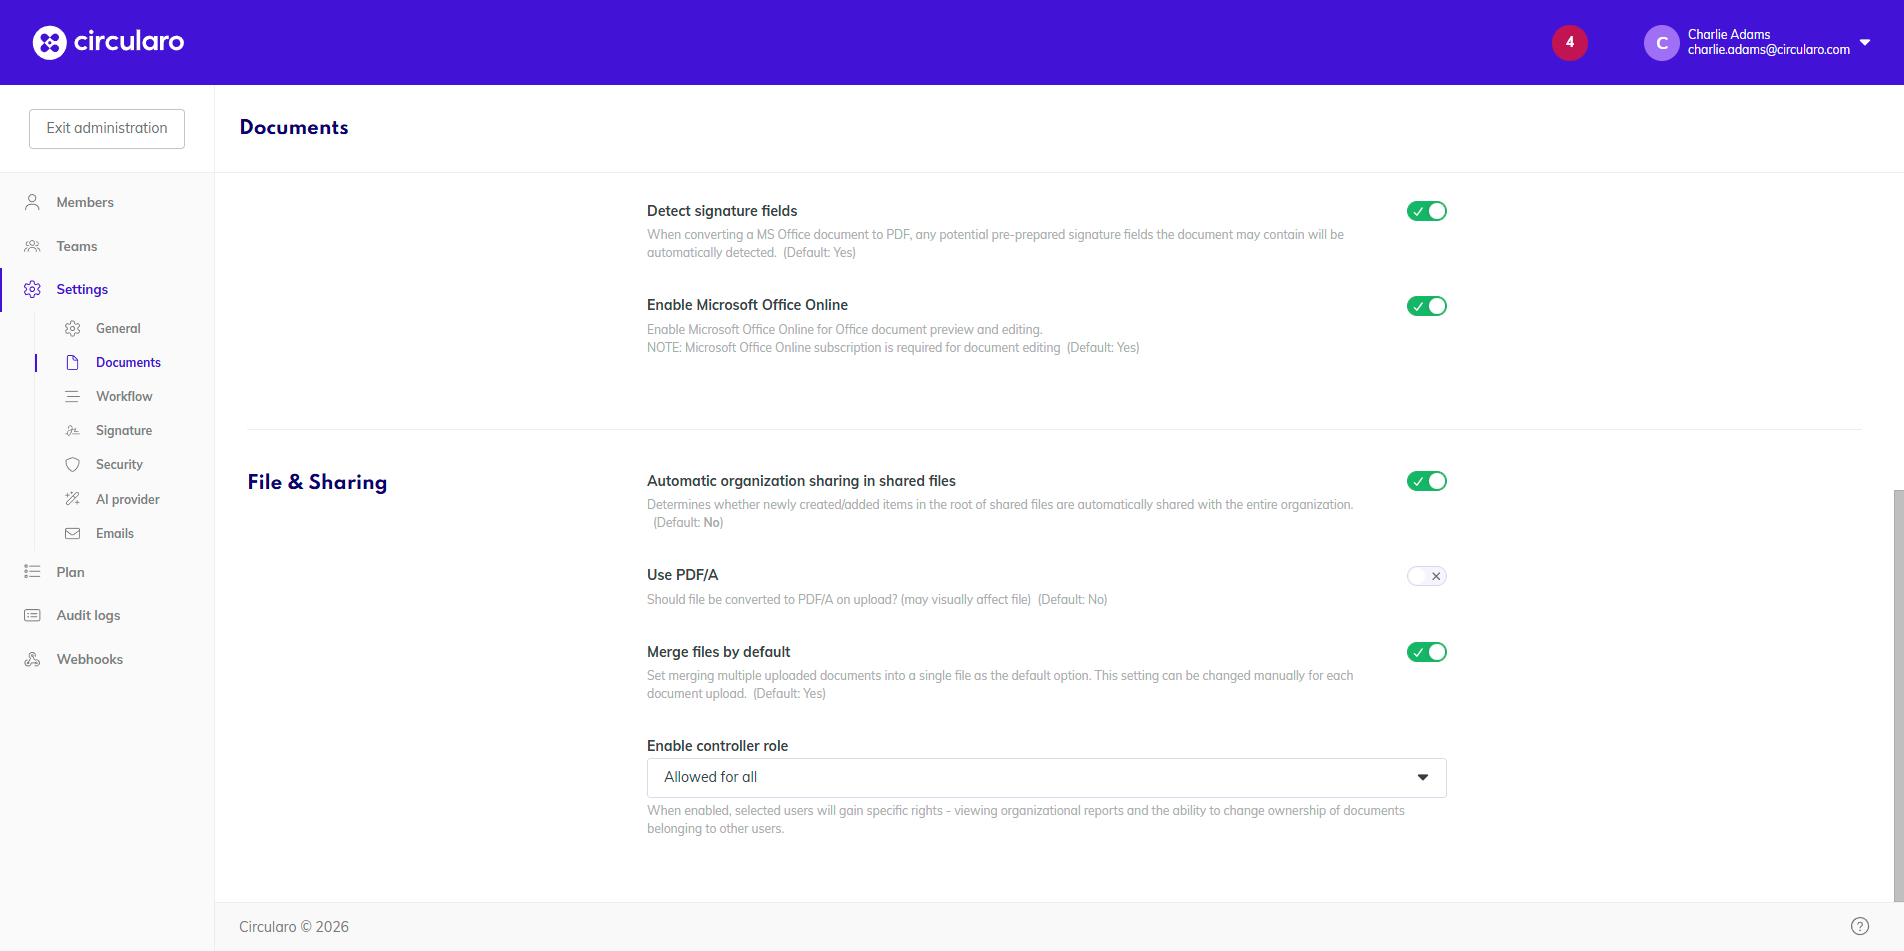
Task: Click the AI provider wand icon
Action: (72, 499)
